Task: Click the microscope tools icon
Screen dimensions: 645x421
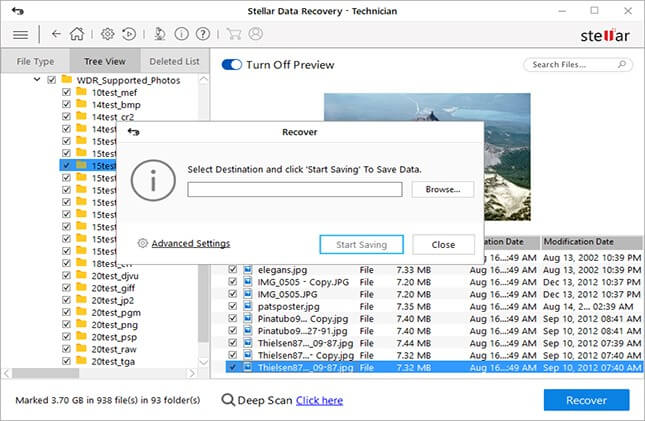Action: pyautogui.click(x=160, y=34)
